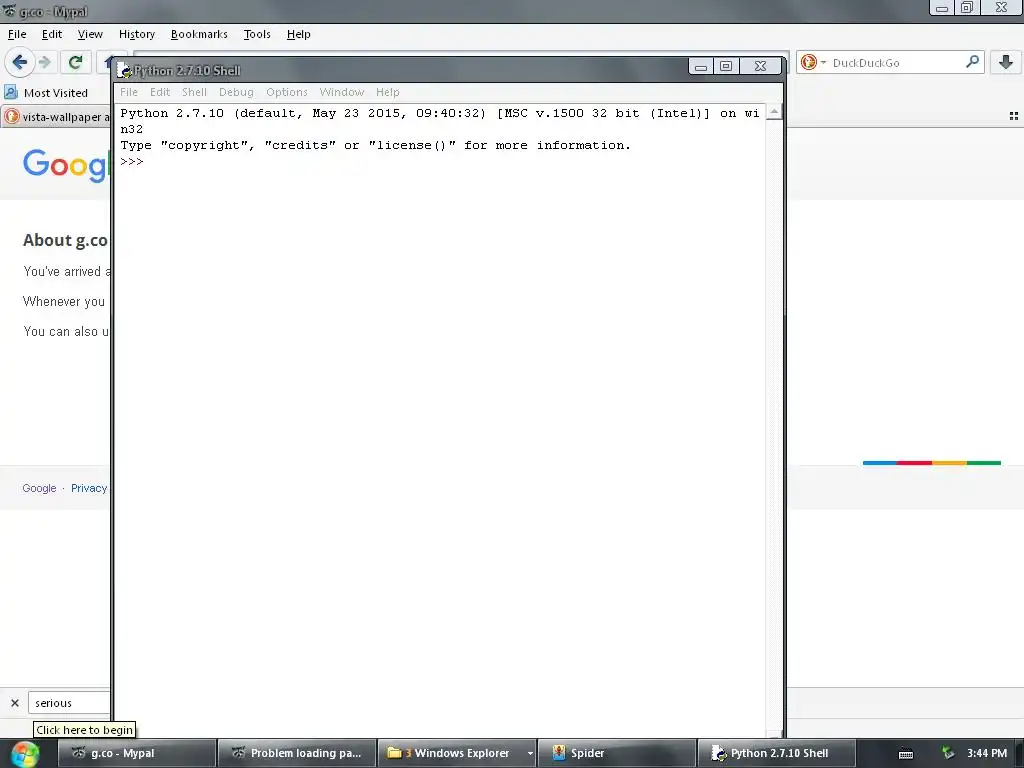Viewport: 1024px width, 768px height.
Task: Click the DuckDuckGo search magnifier icon
Action: click(972, 62)
